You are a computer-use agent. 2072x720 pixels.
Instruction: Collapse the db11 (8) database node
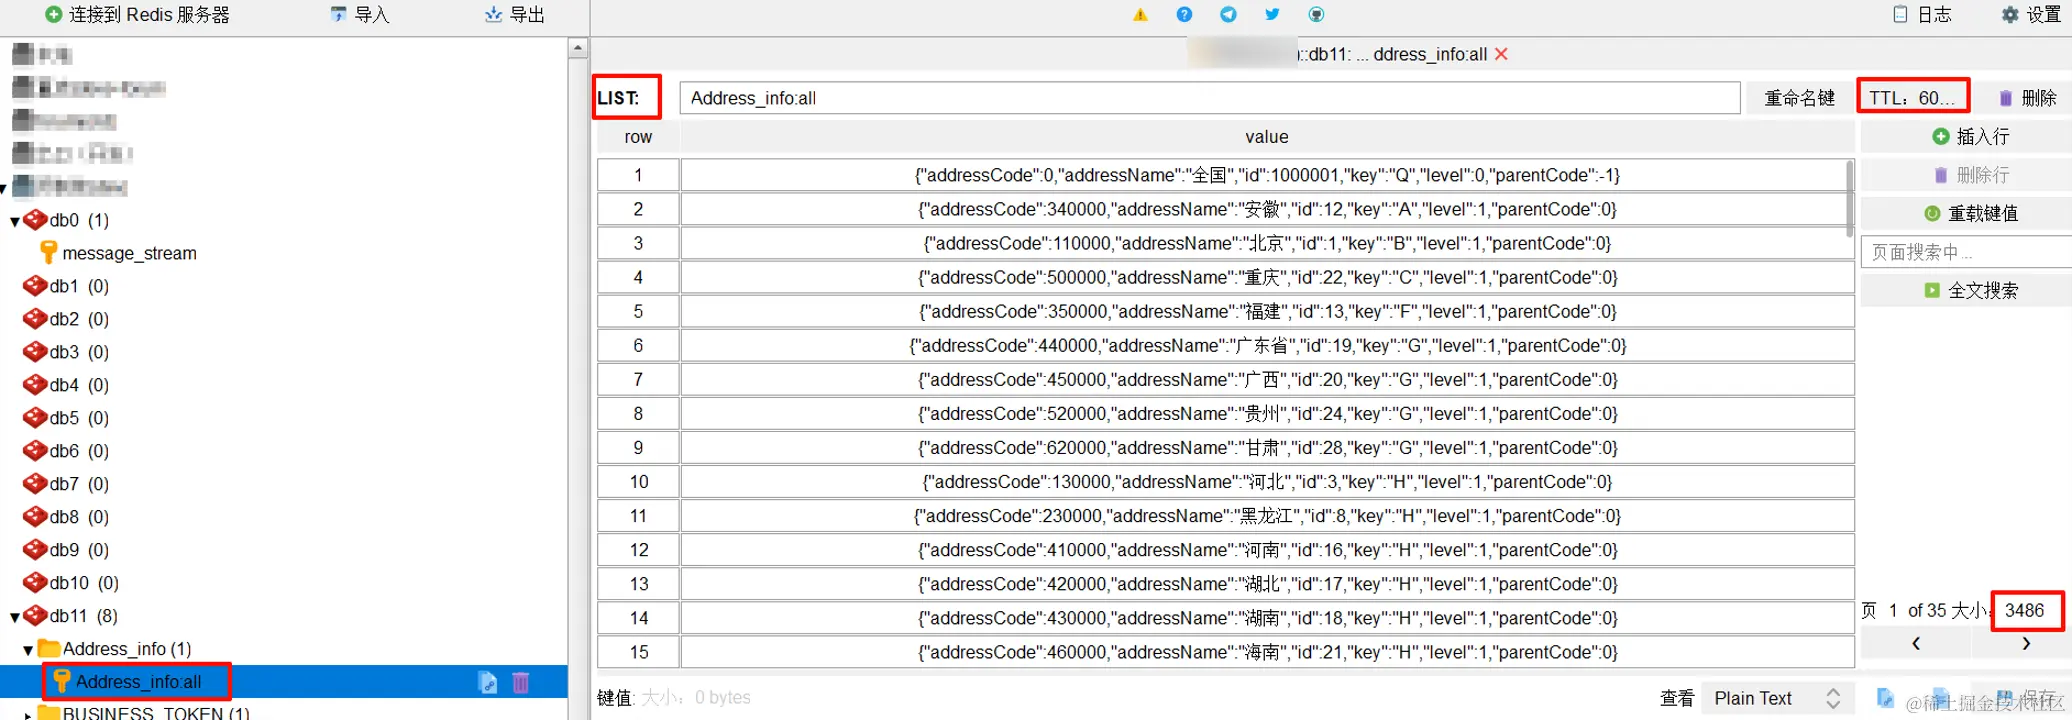14,617
